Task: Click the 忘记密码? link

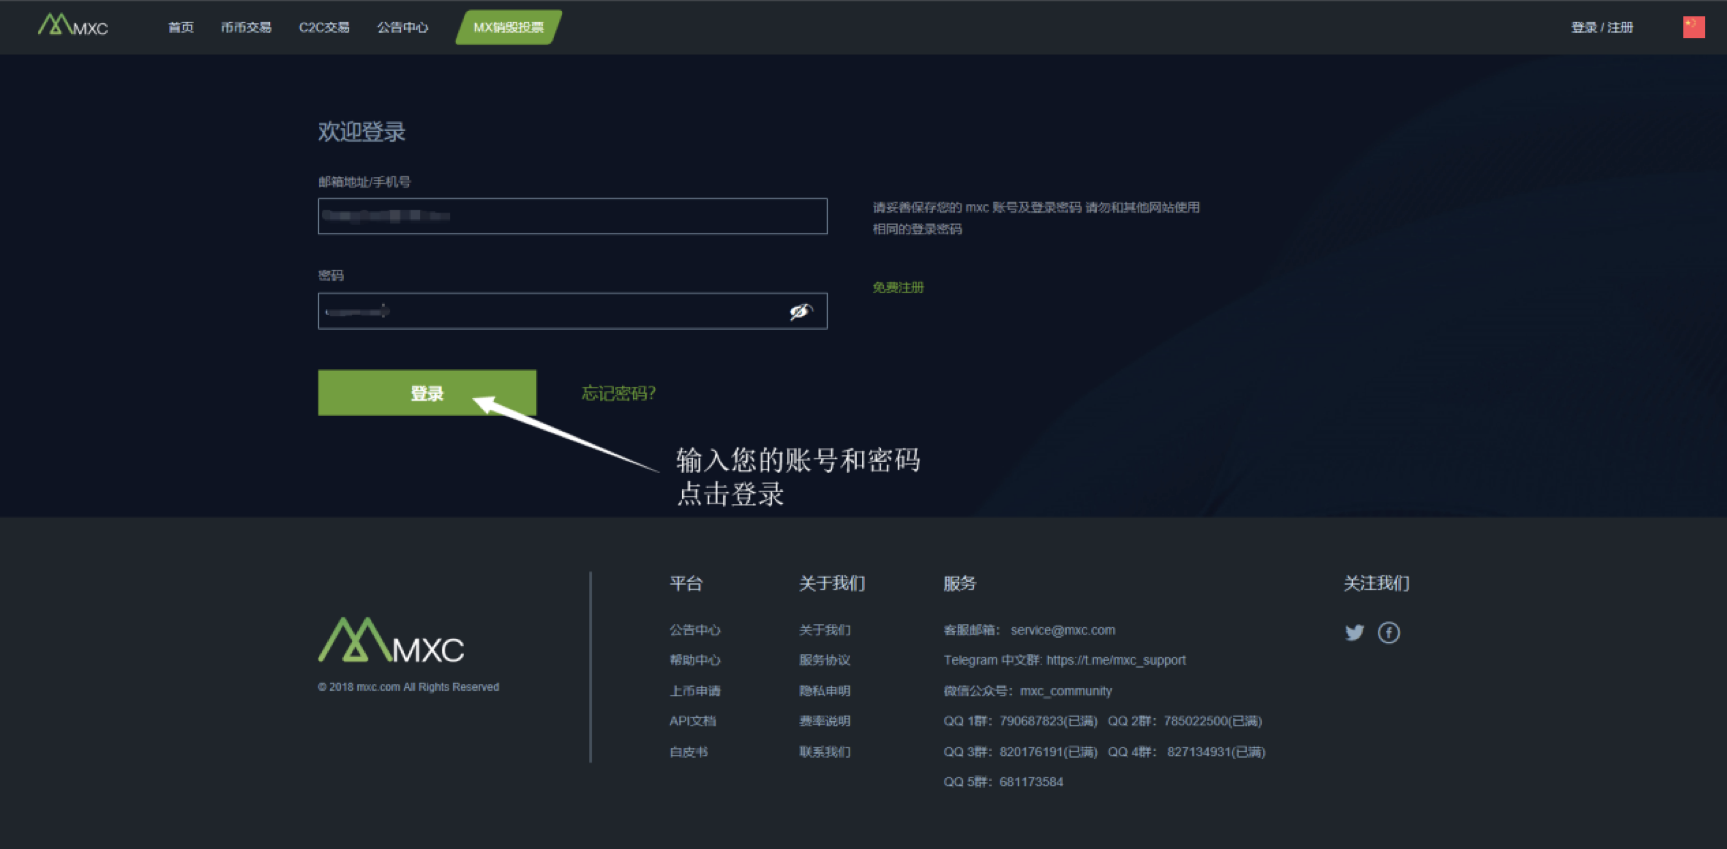Action: [x=619, y=393]
